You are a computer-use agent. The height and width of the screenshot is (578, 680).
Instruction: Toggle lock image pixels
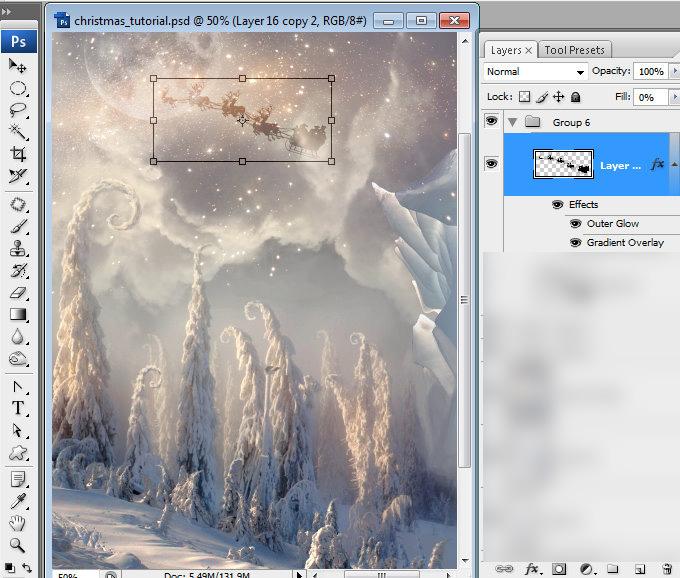point(542,97)
